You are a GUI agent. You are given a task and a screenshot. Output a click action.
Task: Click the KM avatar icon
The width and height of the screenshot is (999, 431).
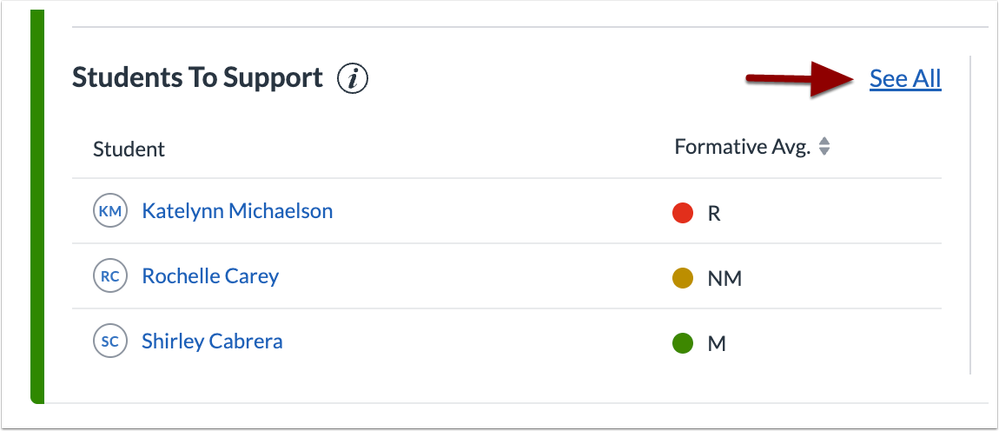(x=110, y=211)
